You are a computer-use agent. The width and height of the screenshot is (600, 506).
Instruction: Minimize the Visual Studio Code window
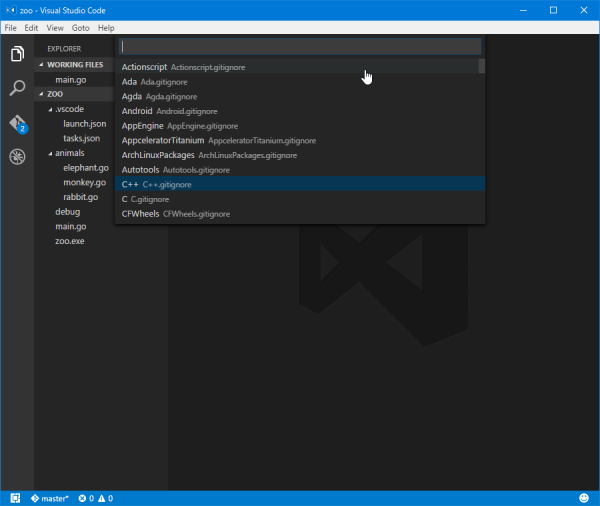coord(523,10)
